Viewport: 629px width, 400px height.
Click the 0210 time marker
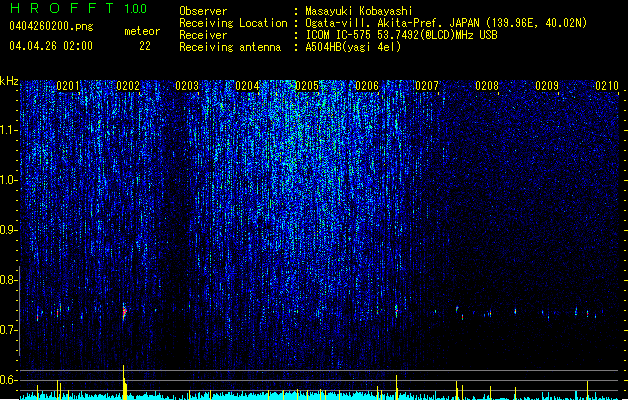tap(607, 86)
